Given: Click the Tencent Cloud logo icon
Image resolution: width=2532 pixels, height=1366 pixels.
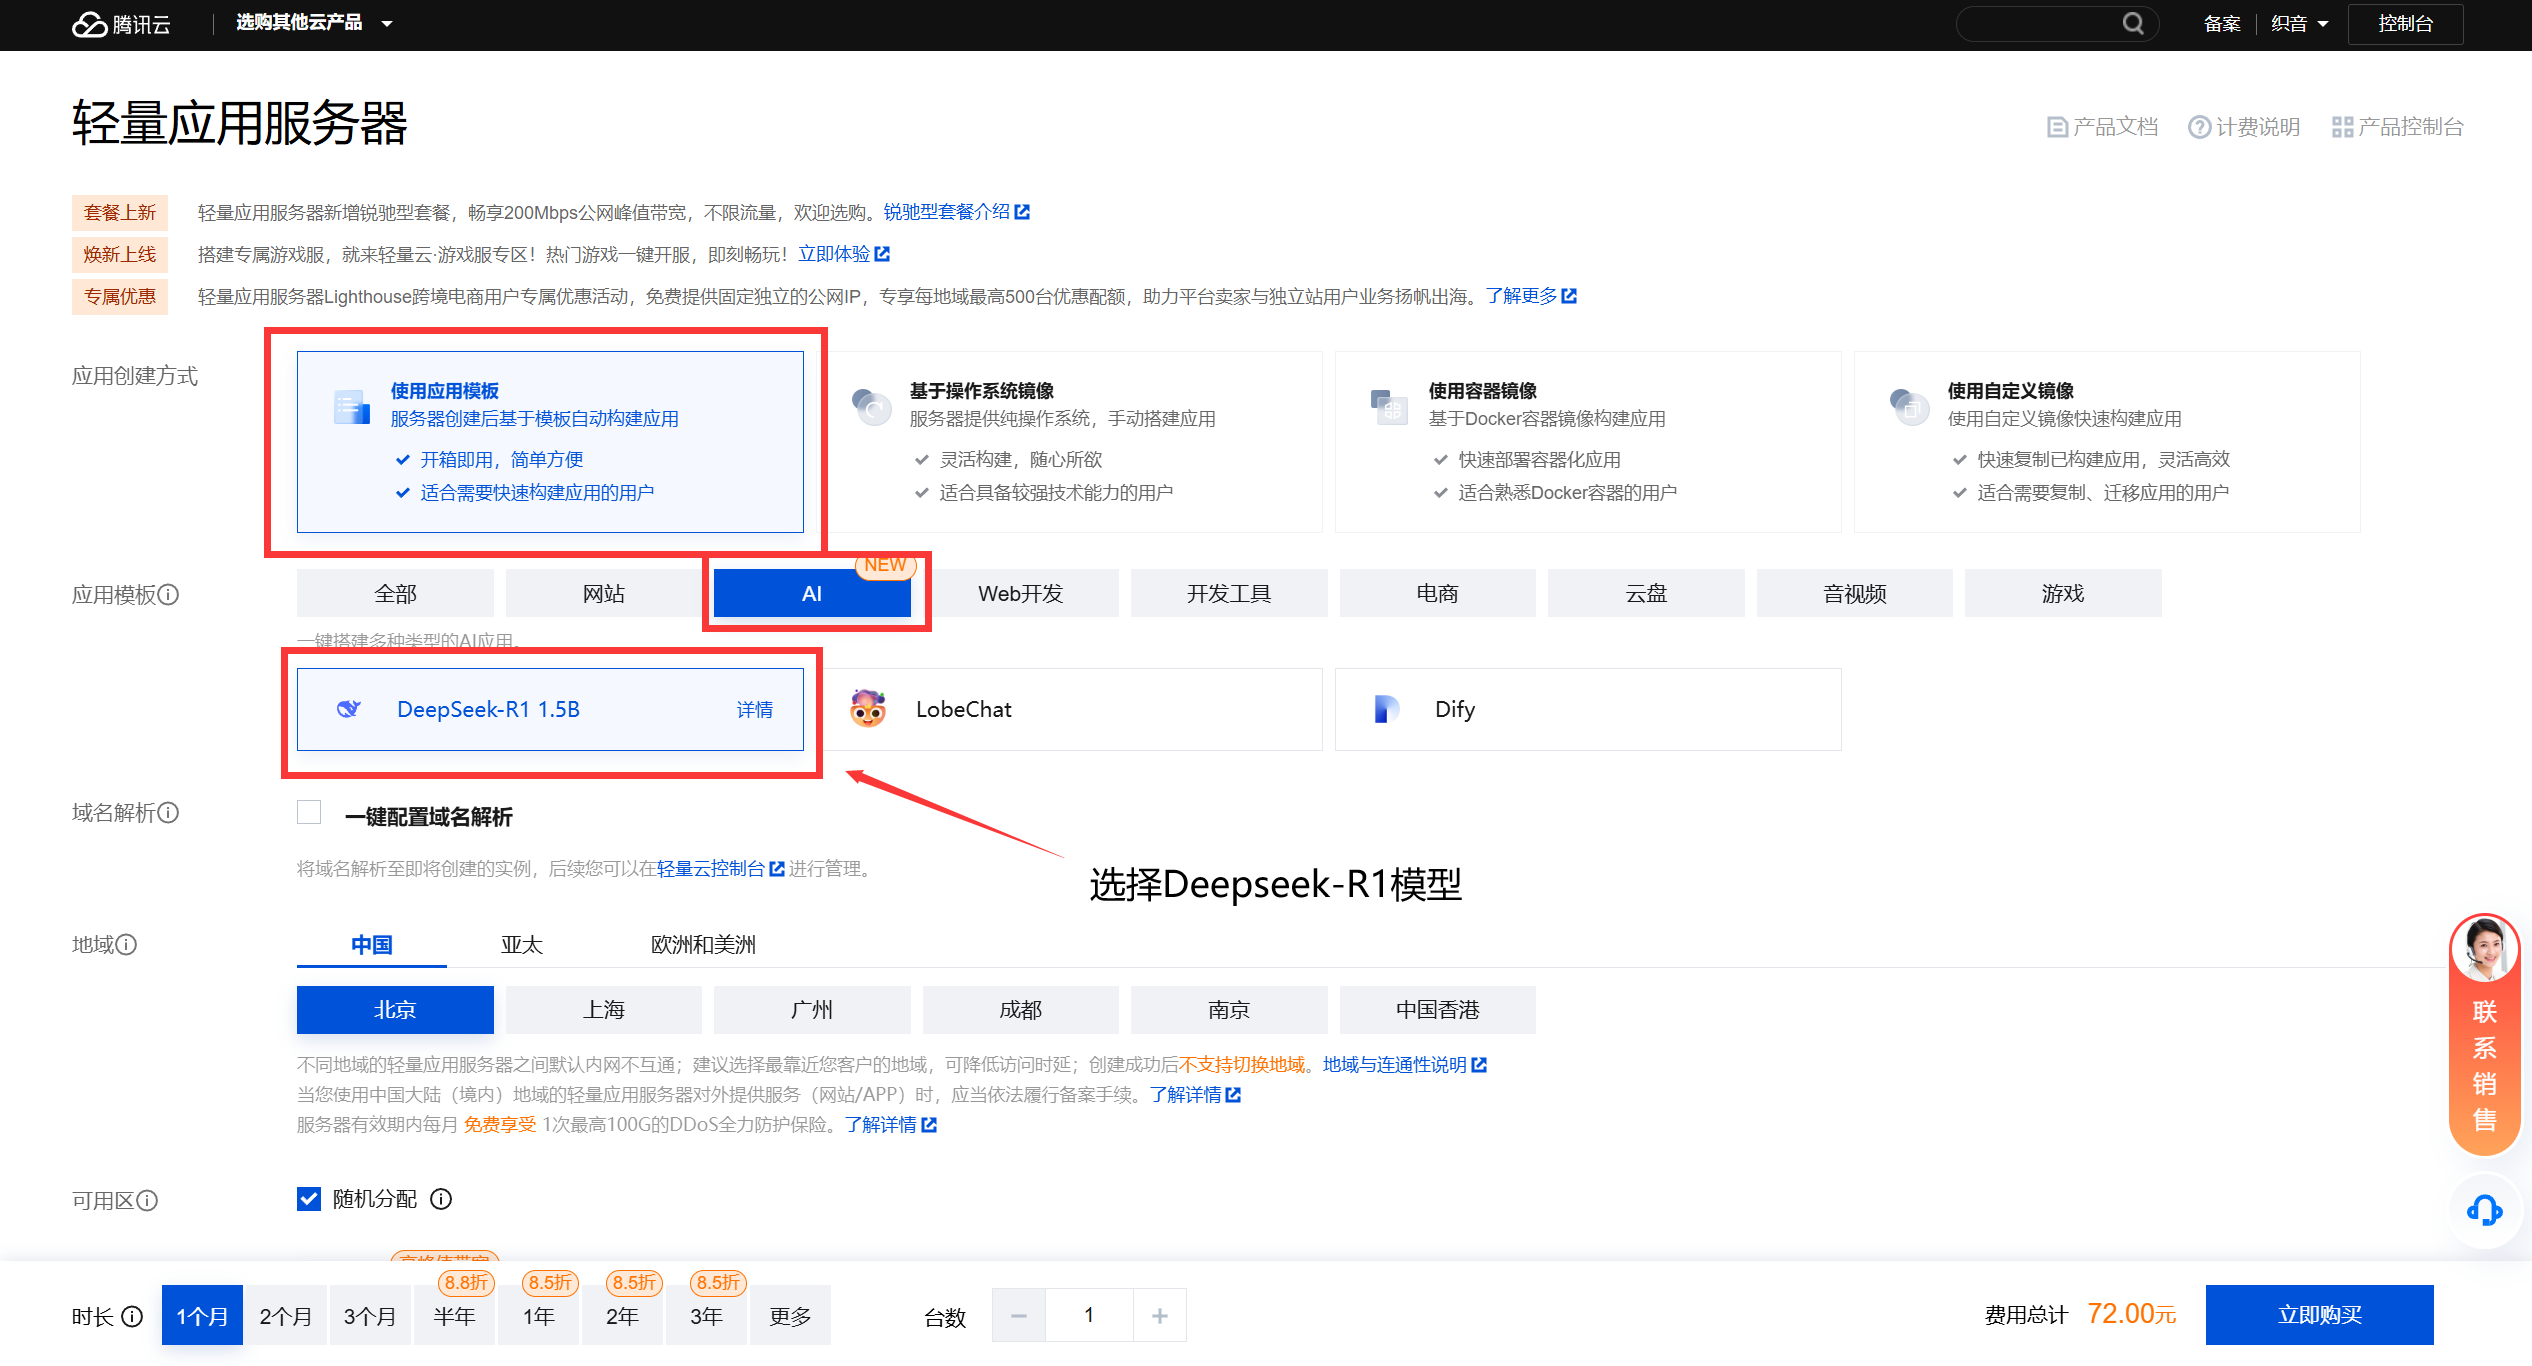Looking at the screenshot, I should [x=90, y=24].
